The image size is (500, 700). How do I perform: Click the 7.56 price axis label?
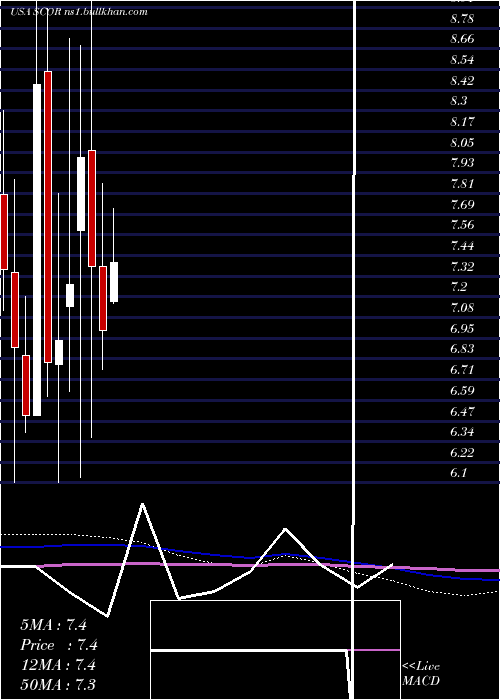pos(462,224)
